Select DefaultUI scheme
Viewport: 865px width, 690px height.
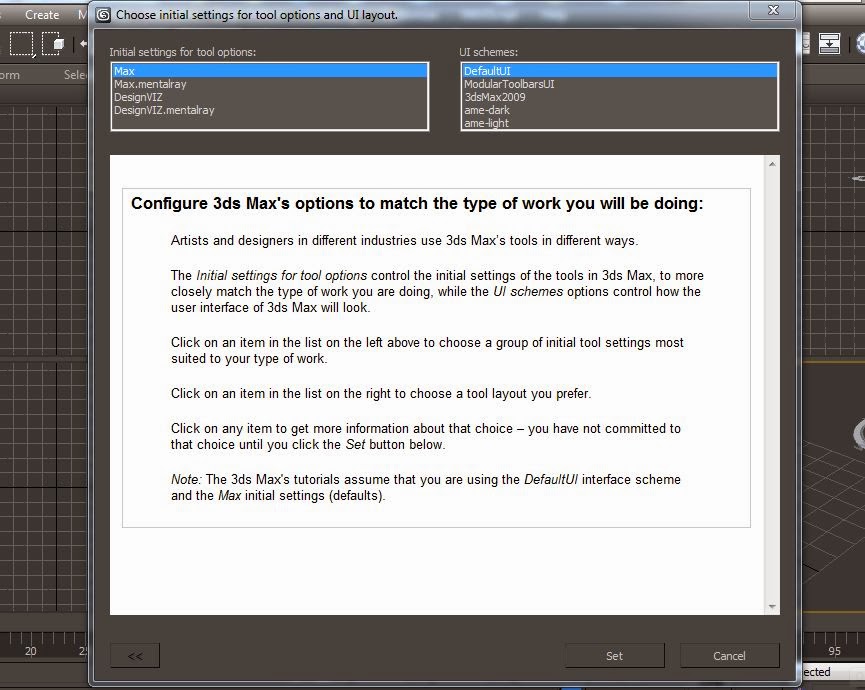(x=620, y=71)
